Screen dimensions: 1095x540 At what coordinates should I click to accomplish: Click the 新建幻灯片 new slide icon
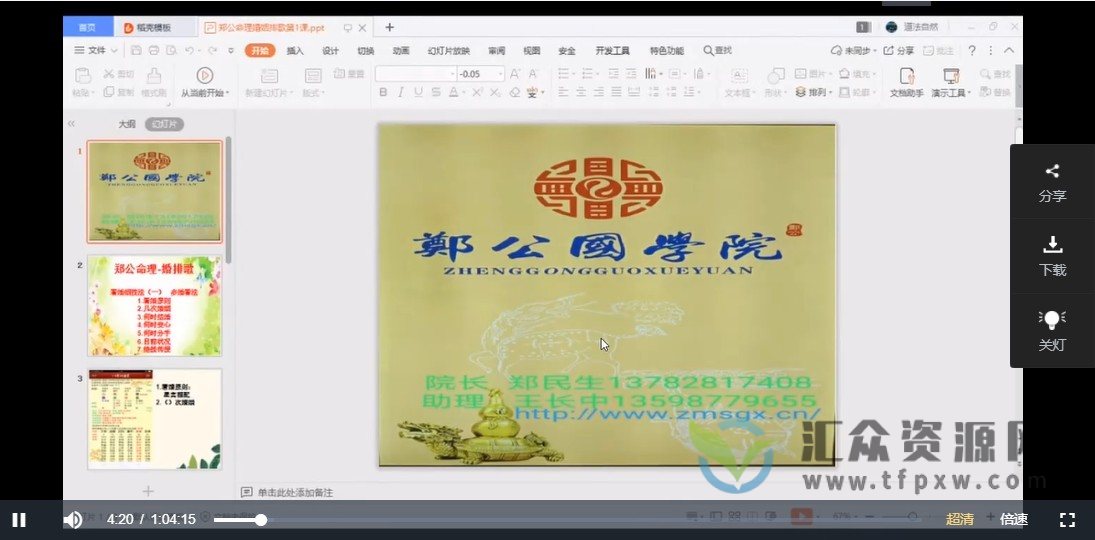click(x=269, y=75)
